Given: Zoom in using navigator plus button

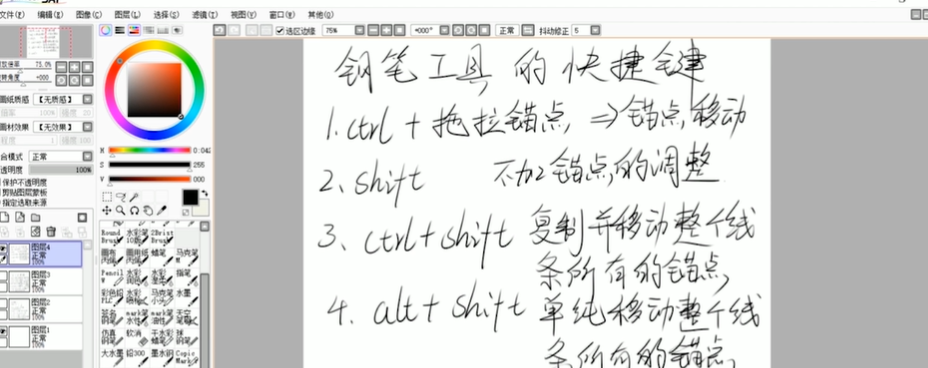Looking at the screenshot, I should pyautogui.click(x=75, y=67).
